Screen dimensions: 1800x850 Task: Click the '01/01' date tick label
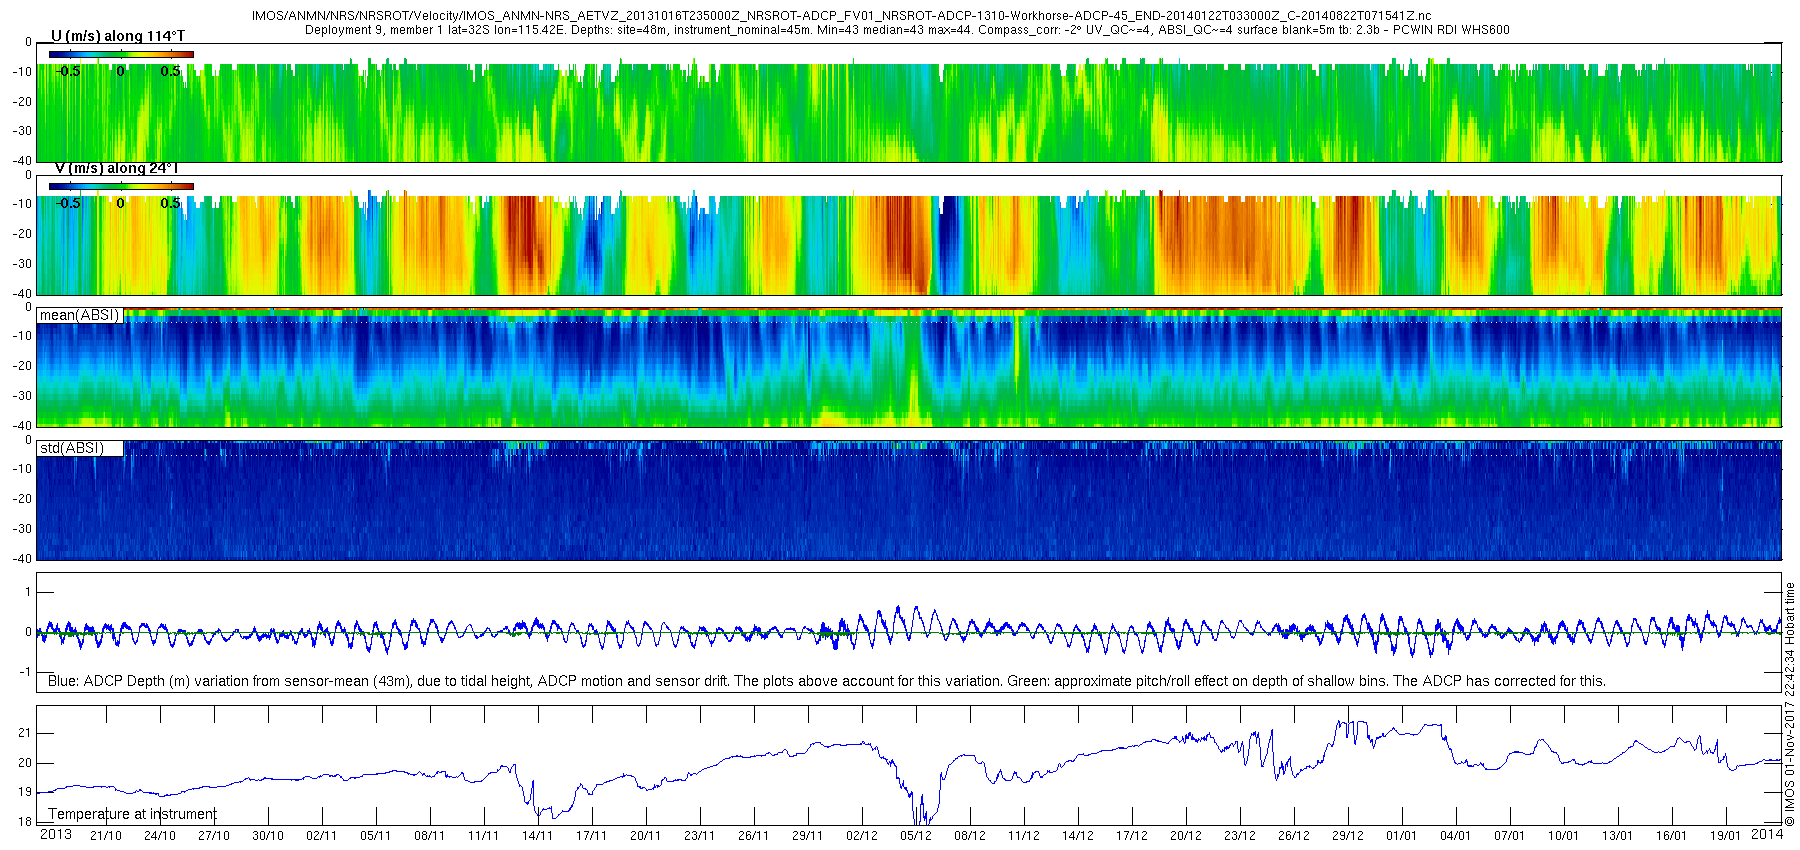(x=1402, y=836)
